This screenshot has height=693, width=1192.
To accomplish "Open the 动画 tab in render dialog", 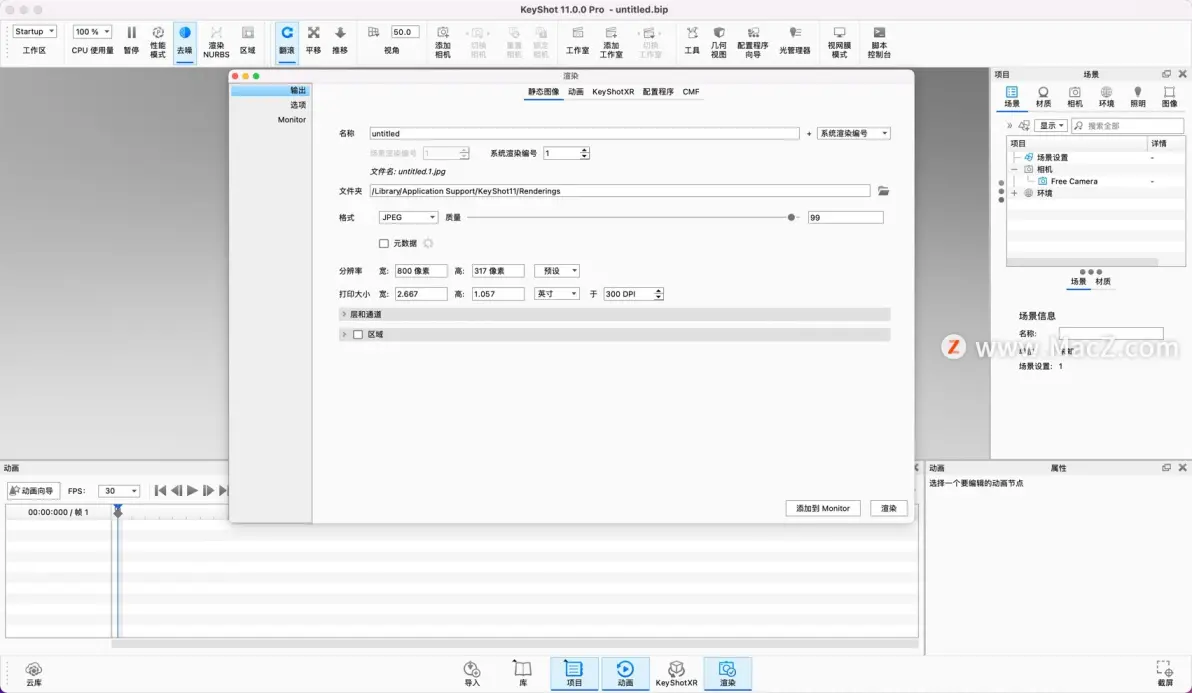I will 575,92.
